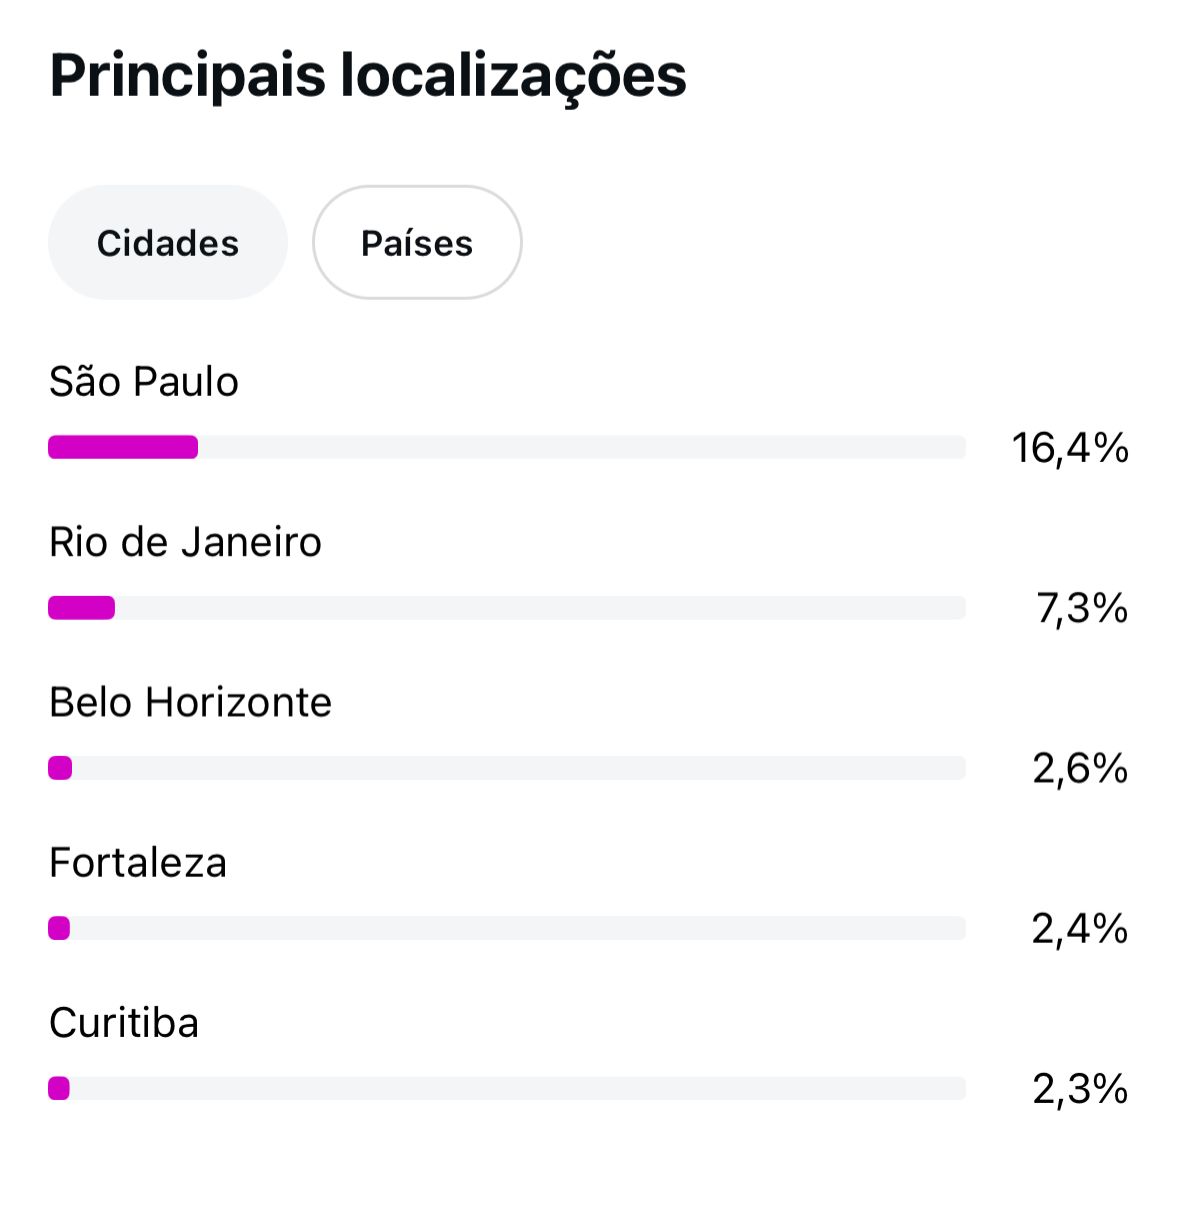Click the magenta dot on Curitiba bar

(59, 1088)
